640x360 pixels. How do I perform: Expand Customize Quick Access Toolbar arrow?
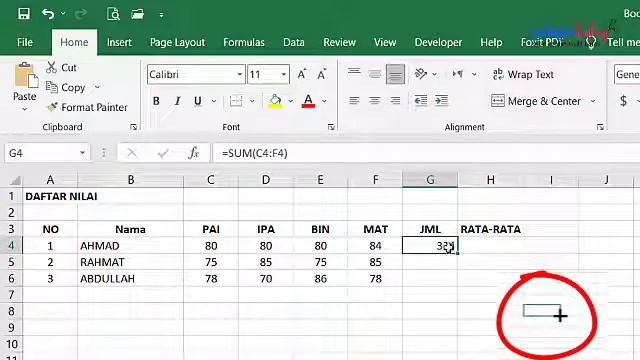(162, 15)
